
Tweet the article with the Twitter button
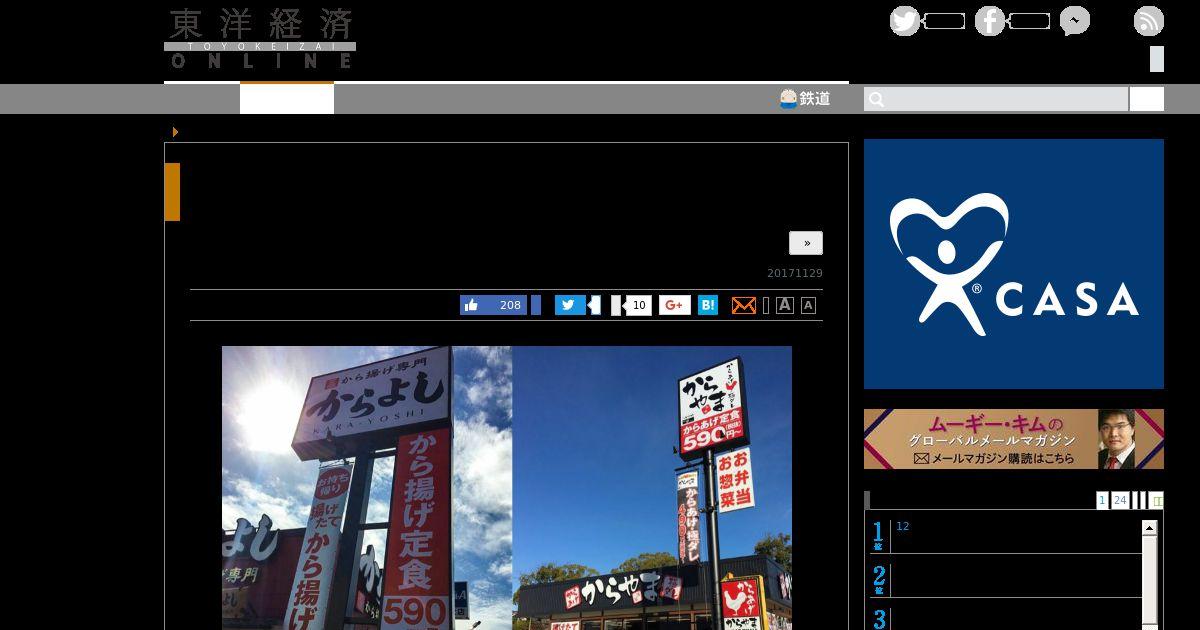click(x=570, y=305)
